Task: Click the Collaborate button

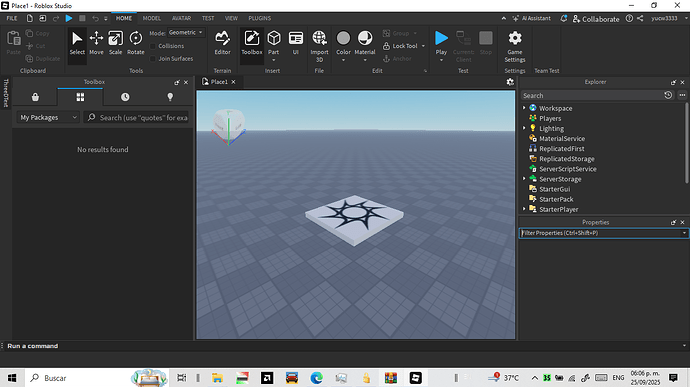Action: click(596, 19)
